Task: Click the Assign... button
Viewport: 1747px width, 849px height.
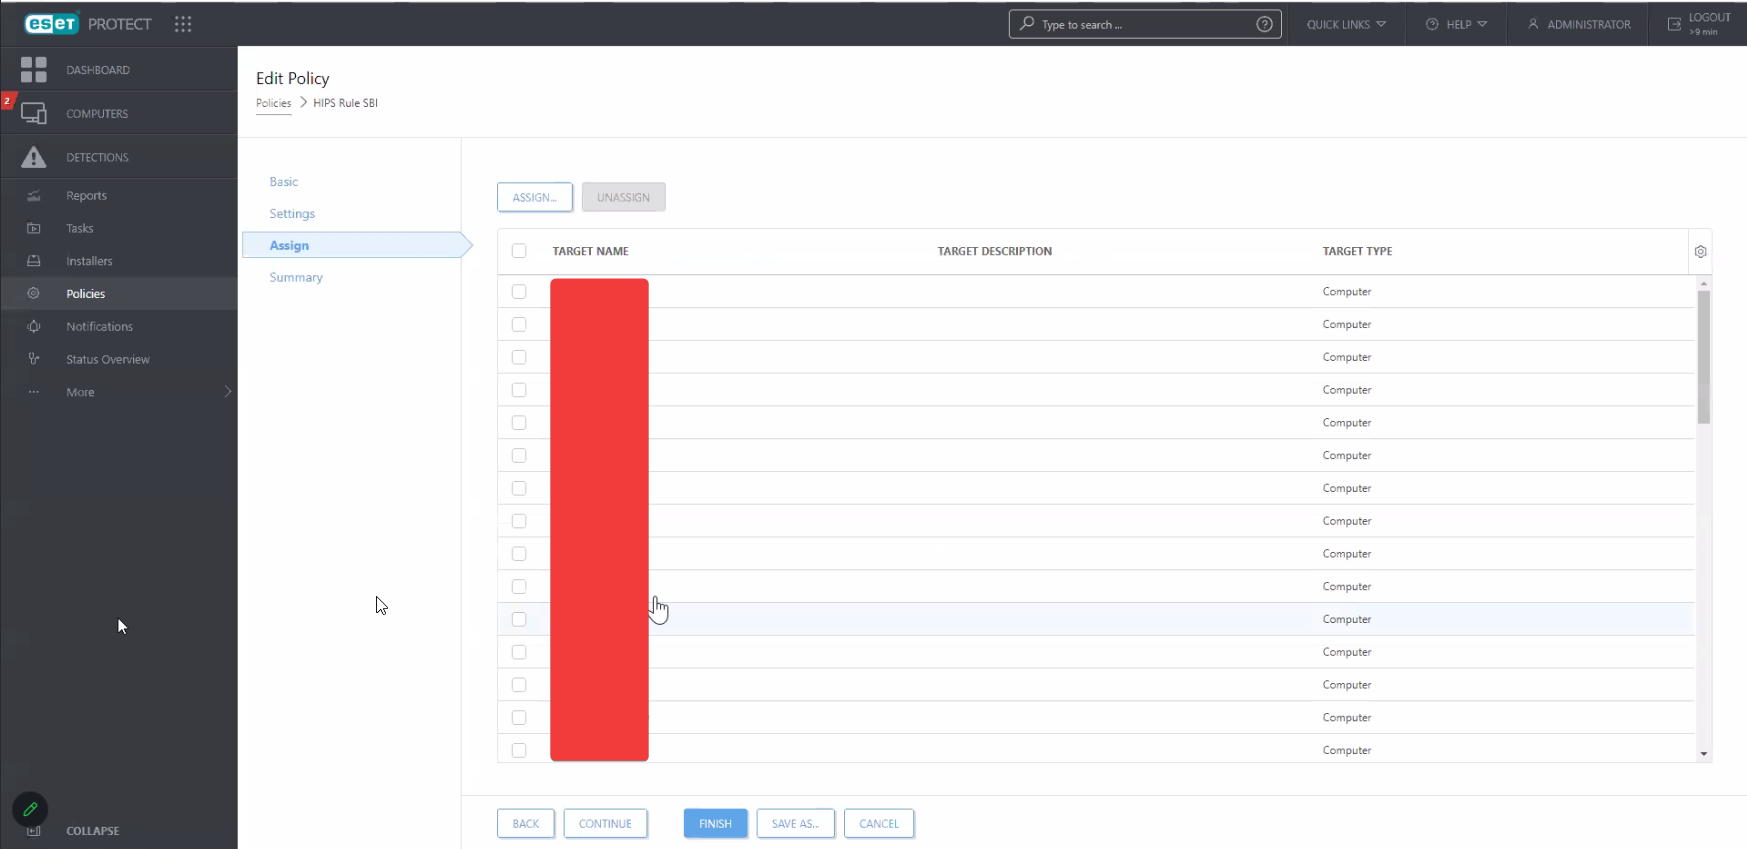Action: click(534, 197)
